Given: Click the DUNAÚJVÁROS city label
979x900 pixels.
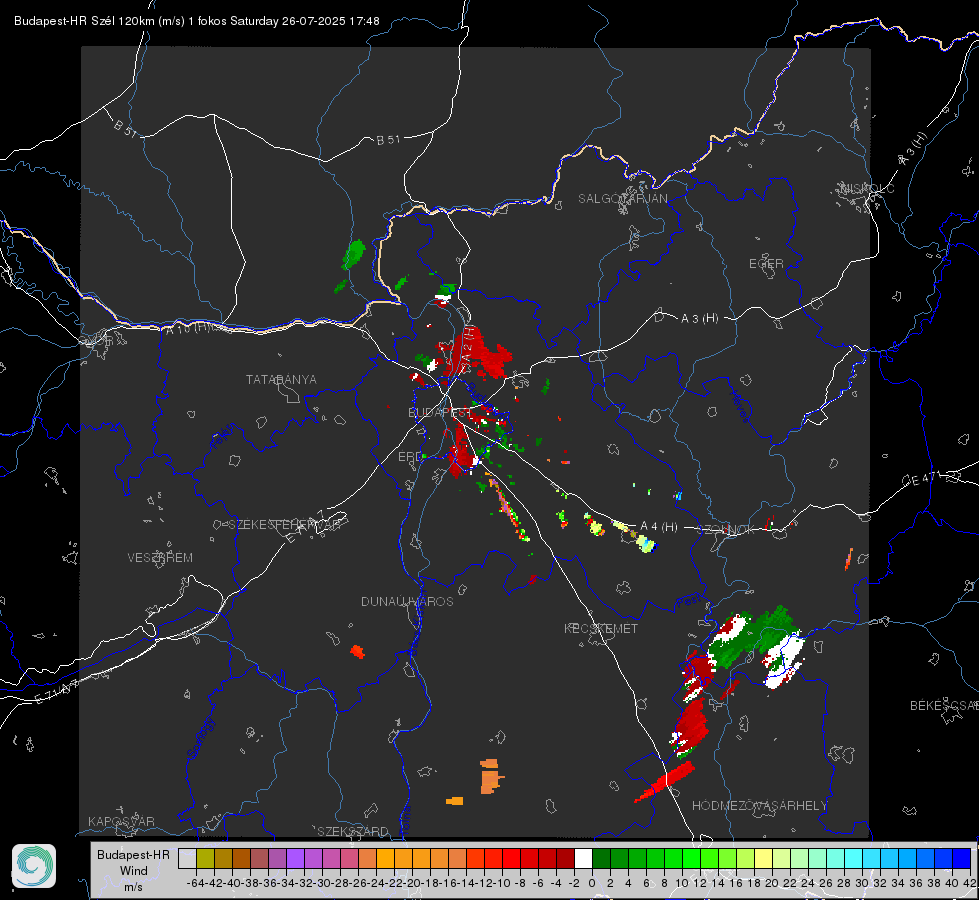Looking at the screenshot, I should click(x=407, y=601).
